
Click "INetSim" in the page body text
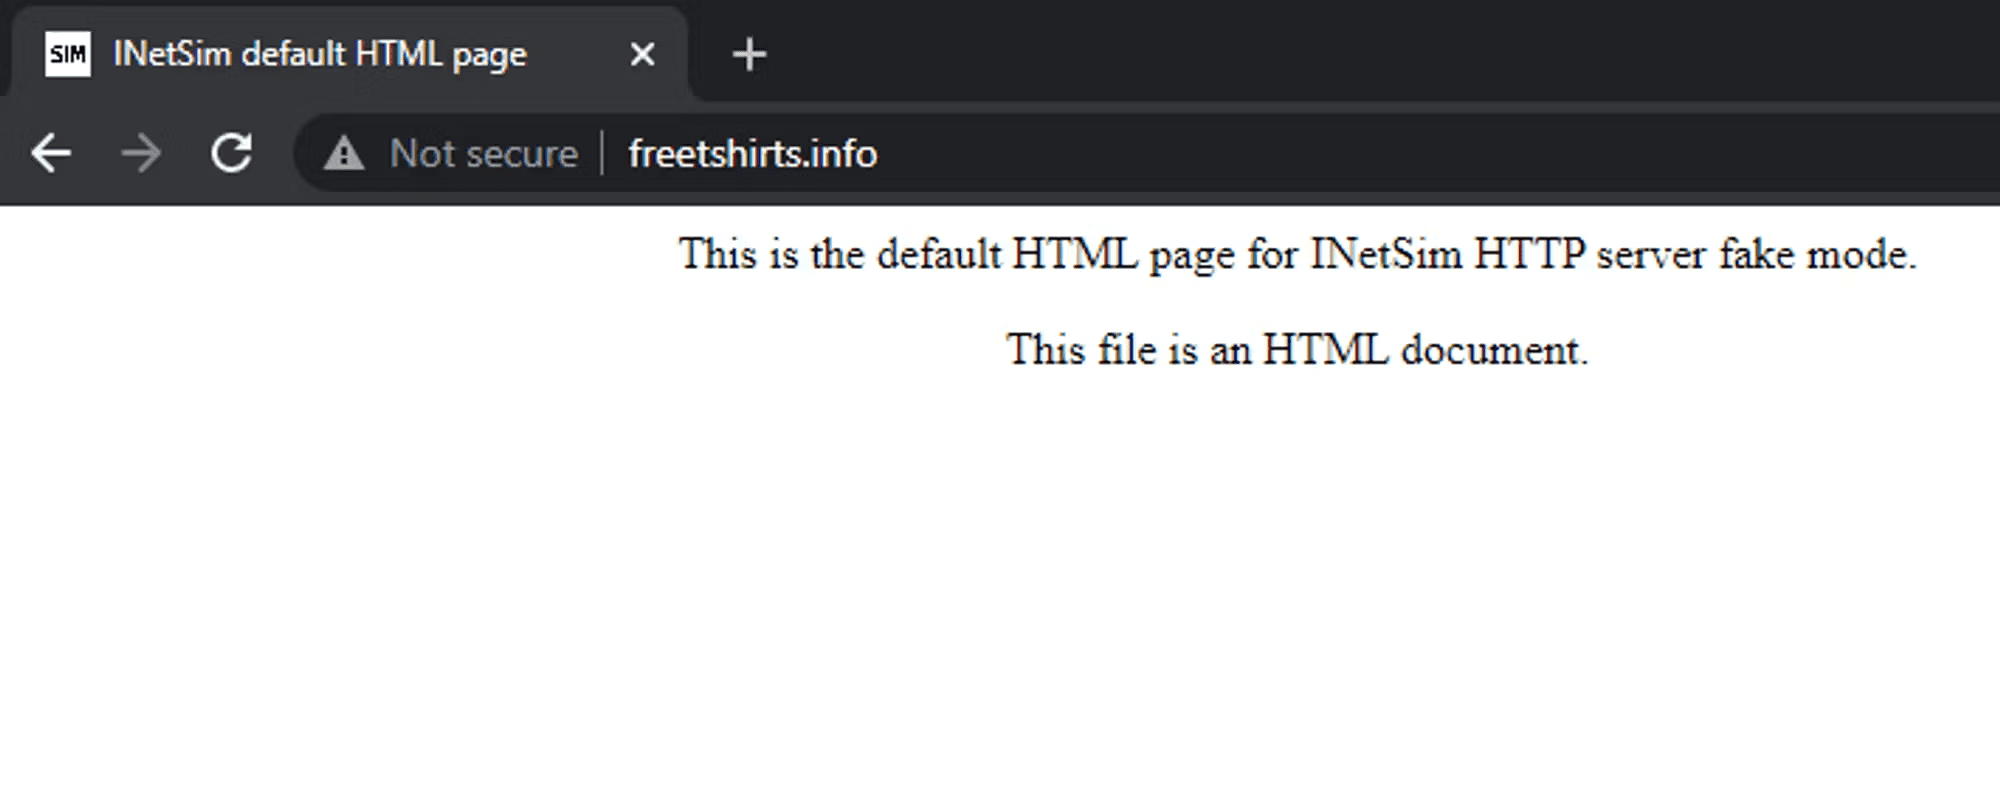tap(1386, 254)
